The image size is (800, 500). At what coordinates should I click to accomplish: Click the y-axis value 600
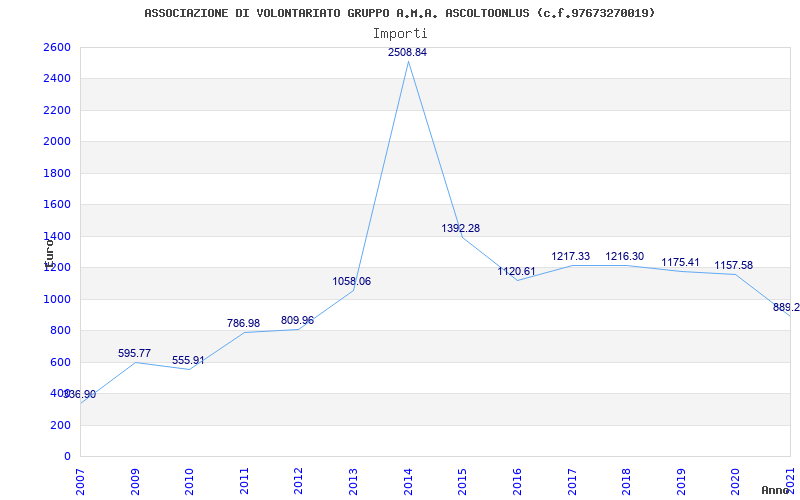tap(61, 362)
